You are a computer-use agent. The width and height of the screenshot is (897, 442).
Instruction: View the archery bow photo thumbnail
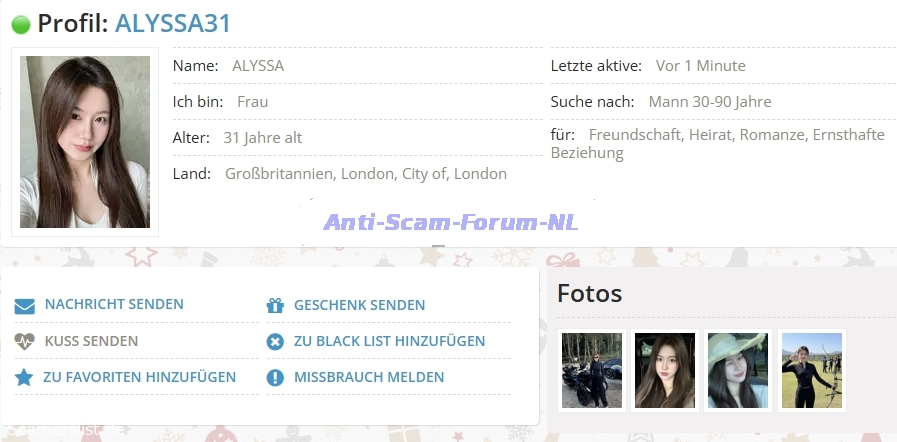tap(811, 370)
